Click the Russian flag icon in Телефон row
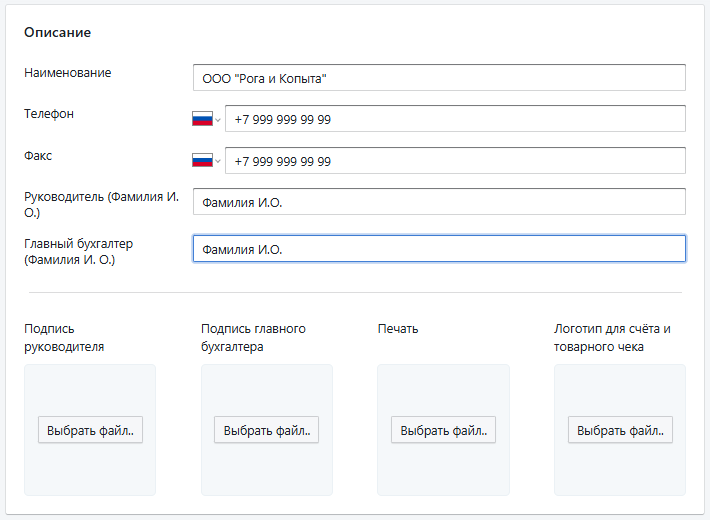This screenshot has width=710, height=520. [202, 119]
